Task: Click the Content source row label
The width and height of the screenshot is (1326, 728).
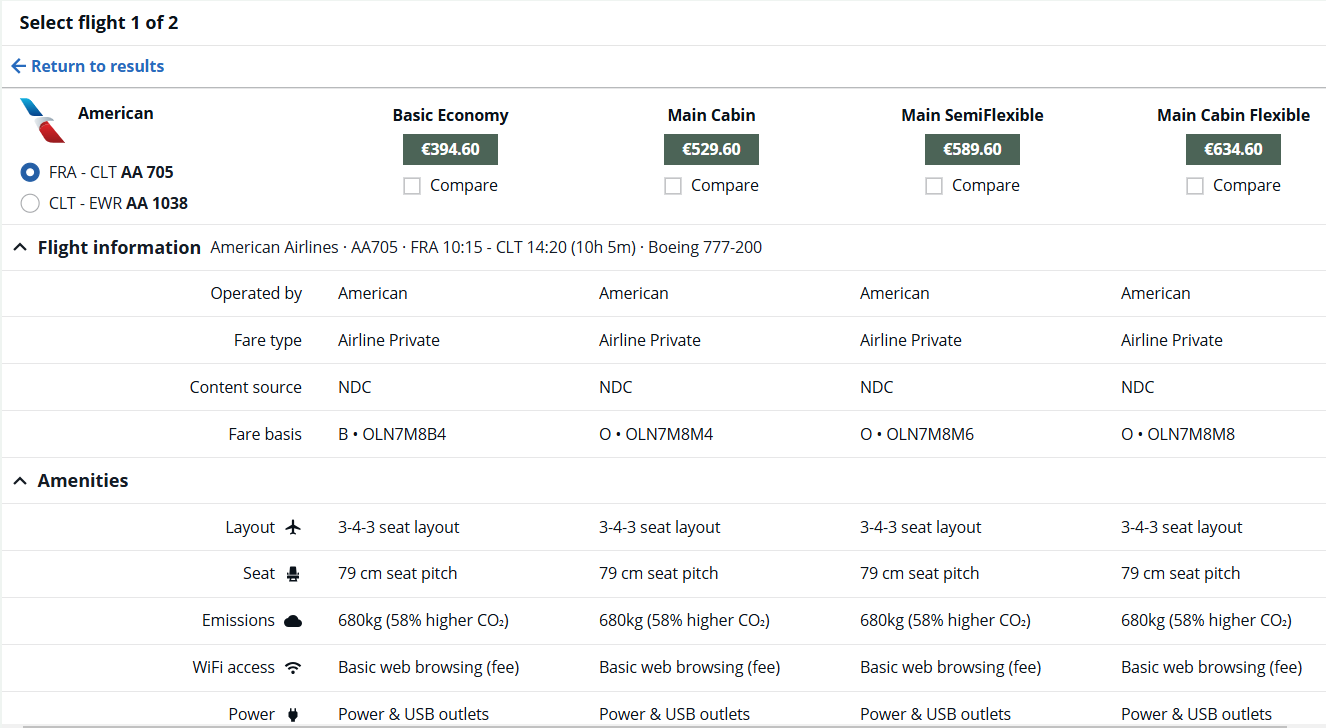Action: coord(246,387)
